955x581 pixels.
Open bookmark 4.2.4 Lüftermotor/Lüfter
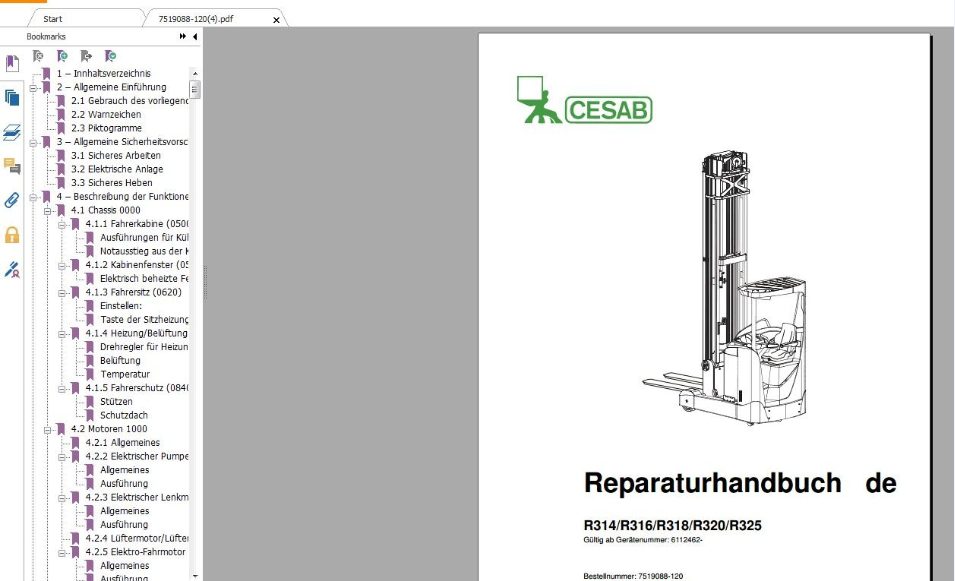pos(137,538)
